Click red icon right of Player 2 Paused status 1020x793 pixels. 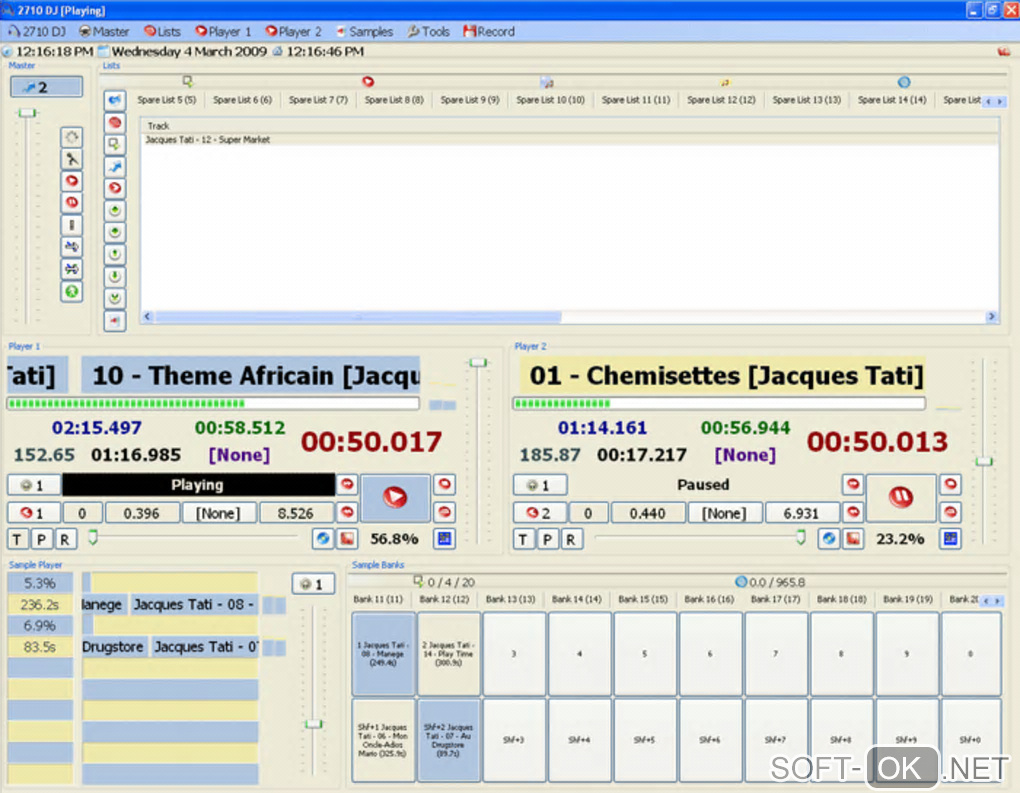(853, 485)
